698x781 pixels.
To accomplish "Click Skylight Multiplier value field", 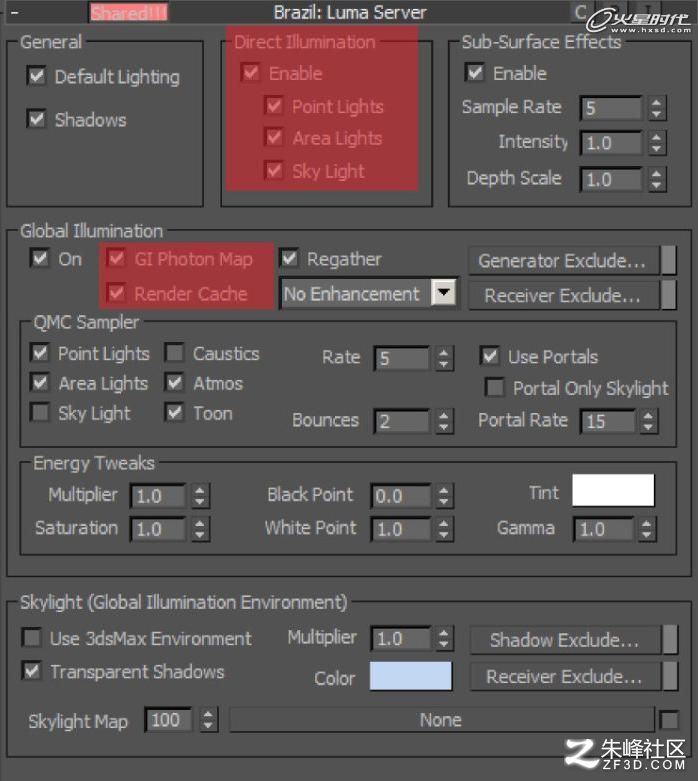I will point(401,639).
